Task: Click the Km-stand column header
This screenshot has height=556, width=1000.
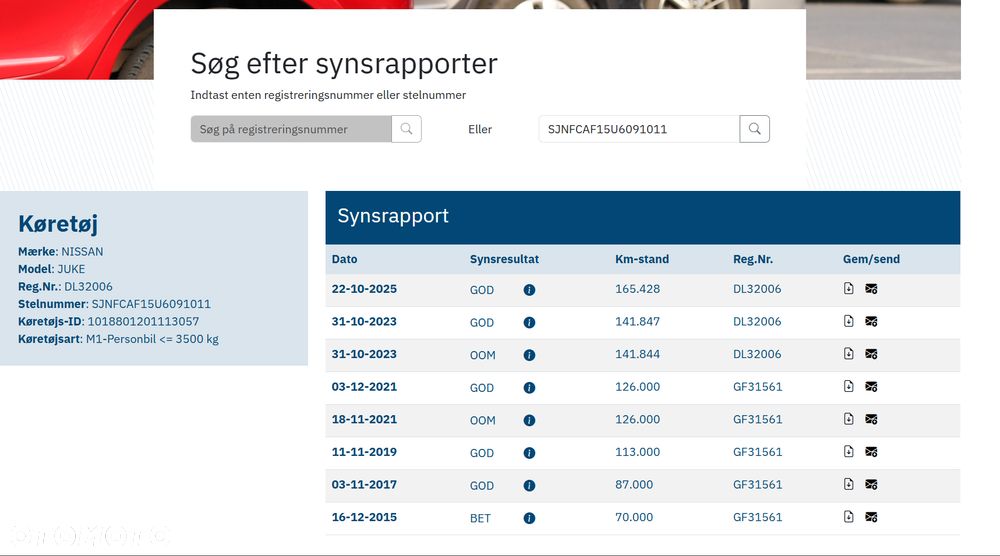Action: point(642,259)
